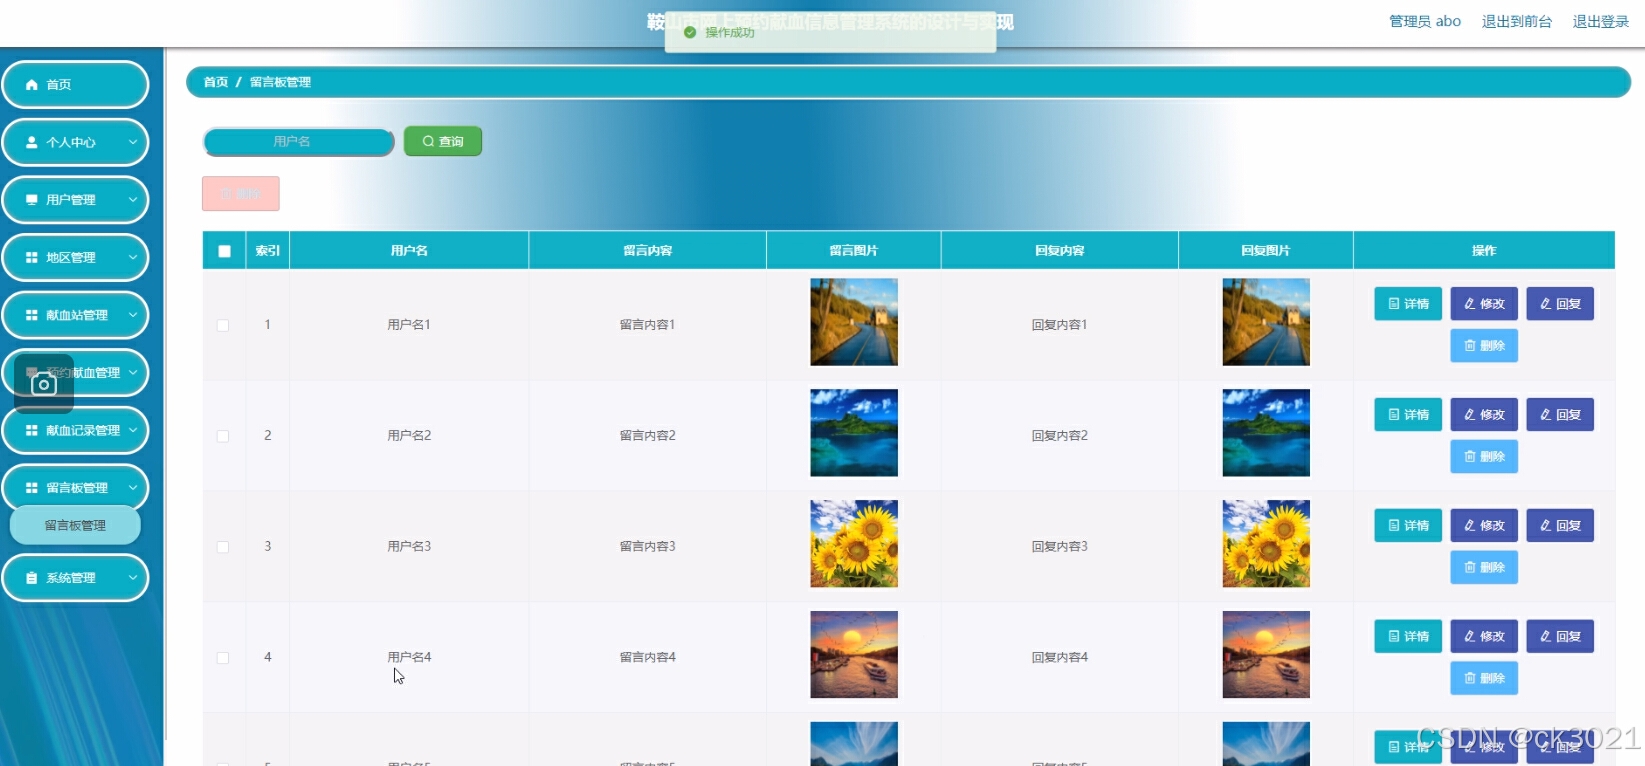Click 回复 for row 用户名4
This screenshot has height=766, width=1645.
[1560, 637]
